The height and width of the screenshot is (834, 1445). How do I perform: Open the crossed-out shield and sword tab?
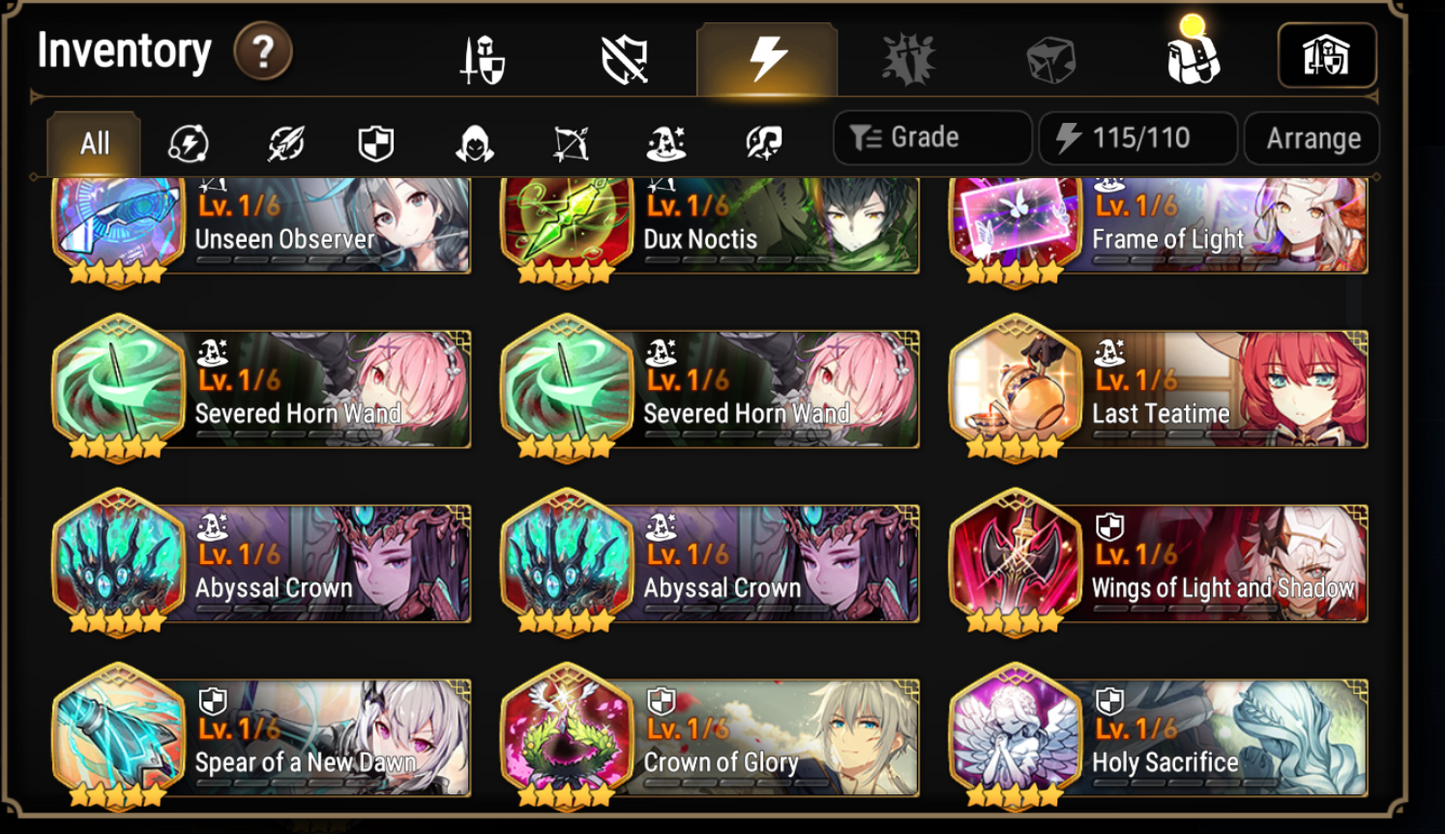(625, 60)
